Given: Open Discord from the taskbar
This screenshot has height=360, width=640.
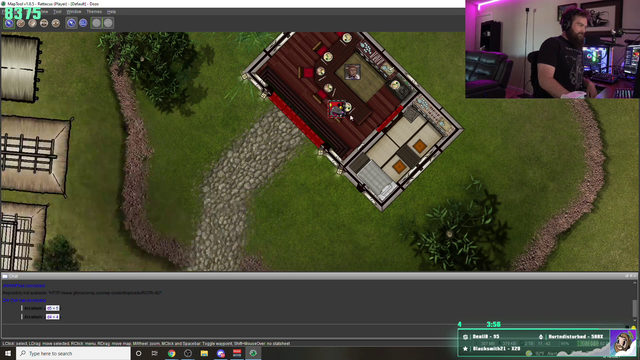Looking at the screenshot, I should coord(221,353).
